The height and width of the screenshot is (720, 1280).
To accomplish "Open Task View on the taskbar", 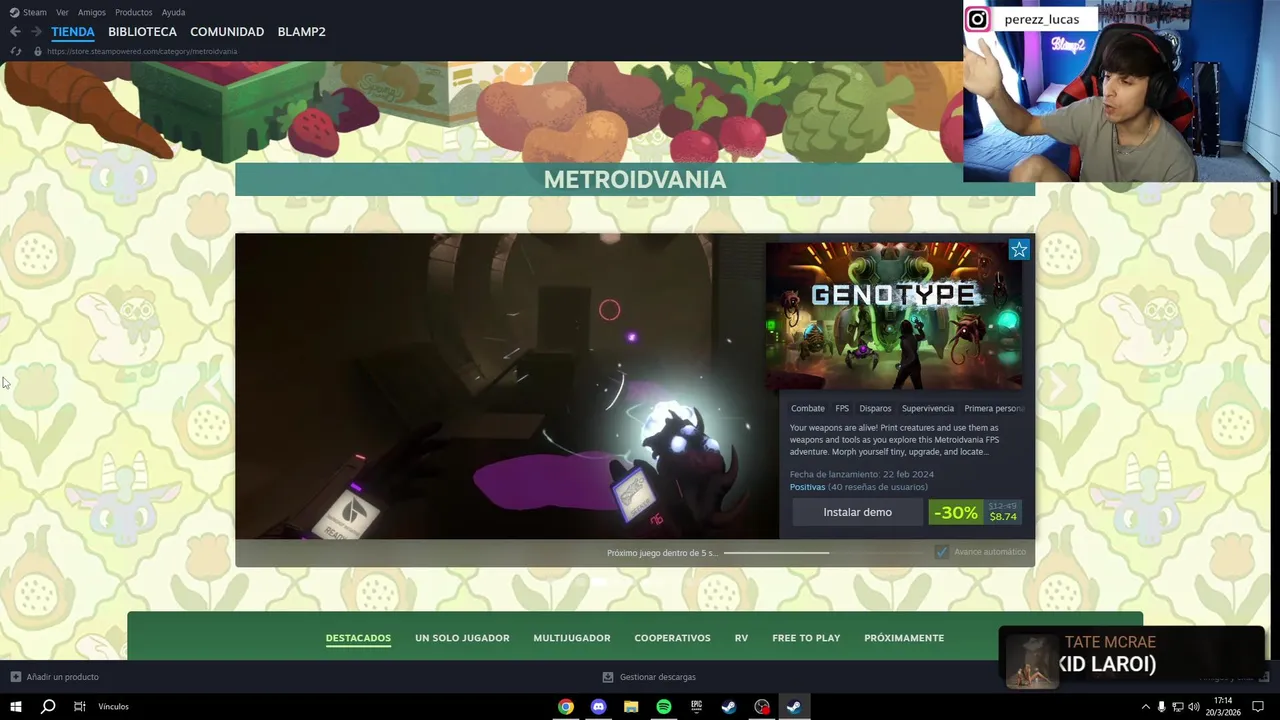I will (x=79, y=707).
